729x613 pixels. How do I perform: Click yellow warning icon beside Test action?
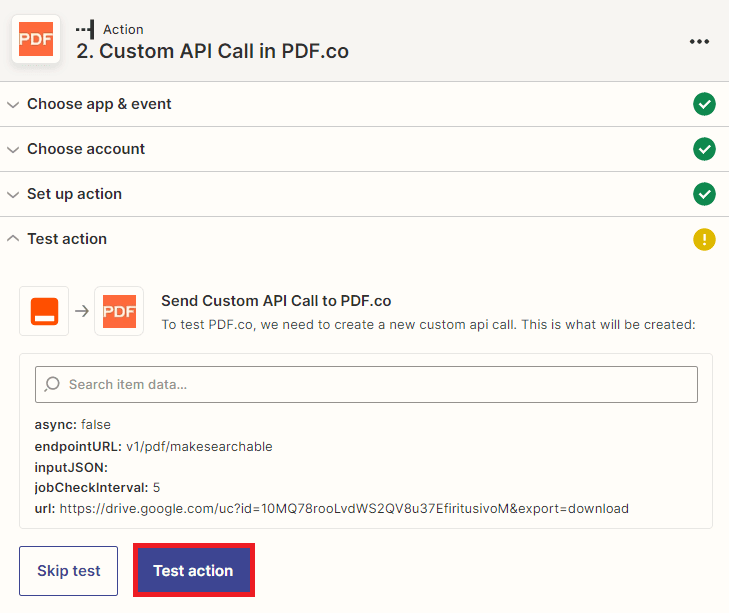click(704, 239)
